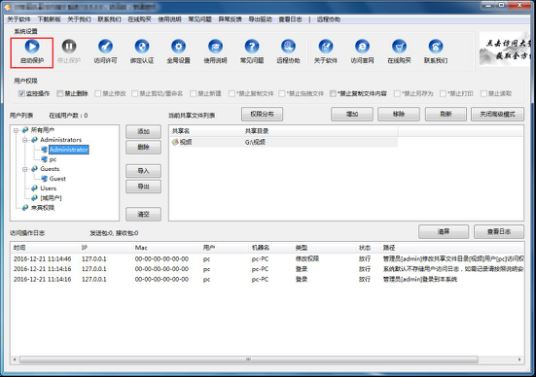Collapse the Administrators tree node
Viewport: 536px width, 377px height.
25,140
